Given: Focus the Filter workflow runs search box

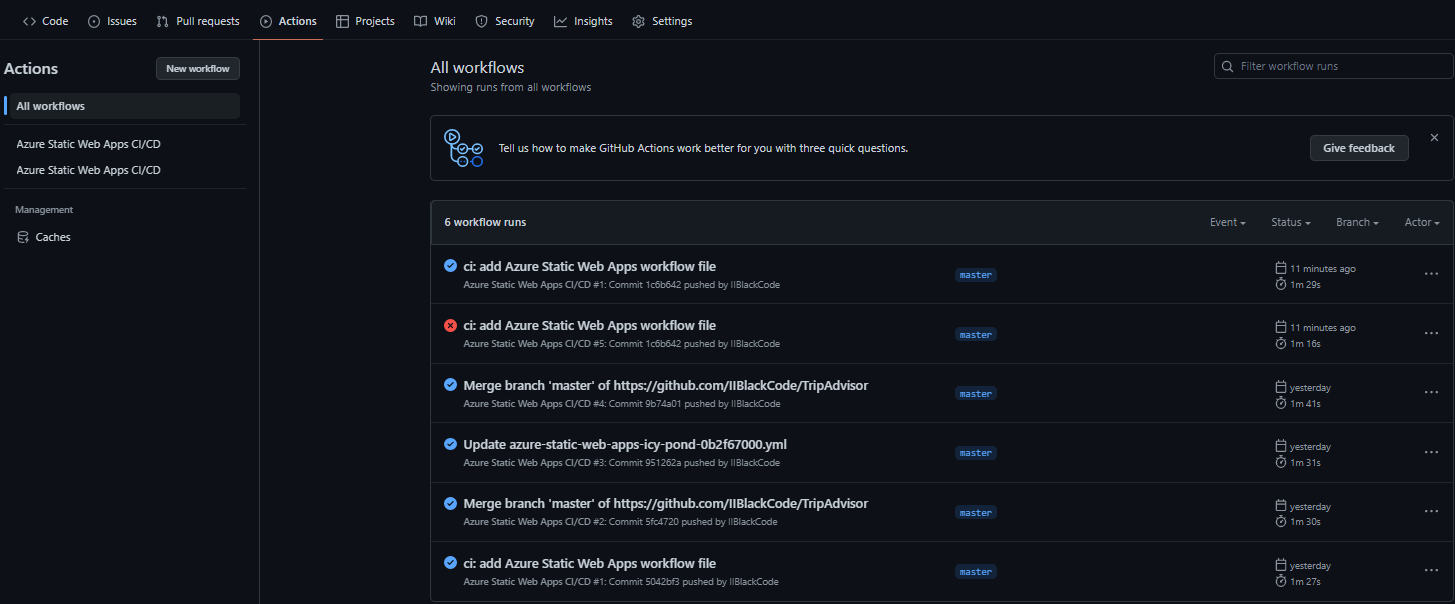Looking at the screenshot, I should (x=1333, y=66).
